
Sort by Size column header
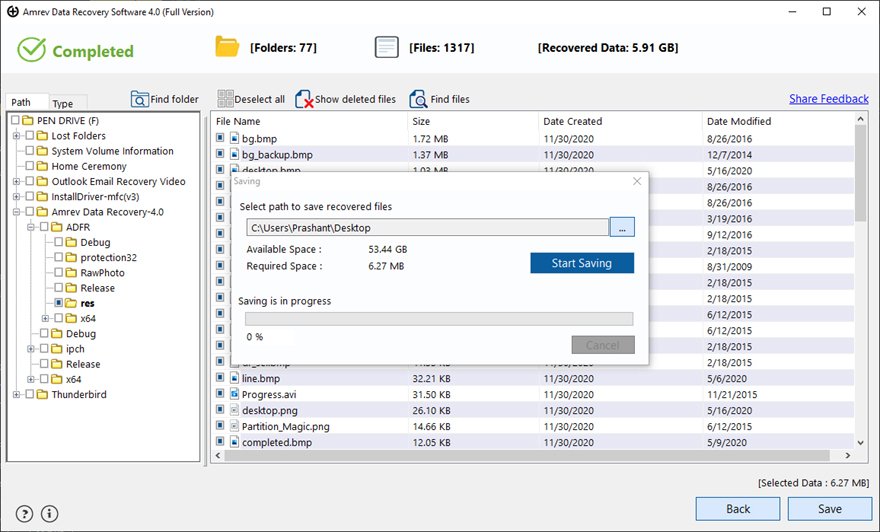pyautogui.click(x=473, y=121)
